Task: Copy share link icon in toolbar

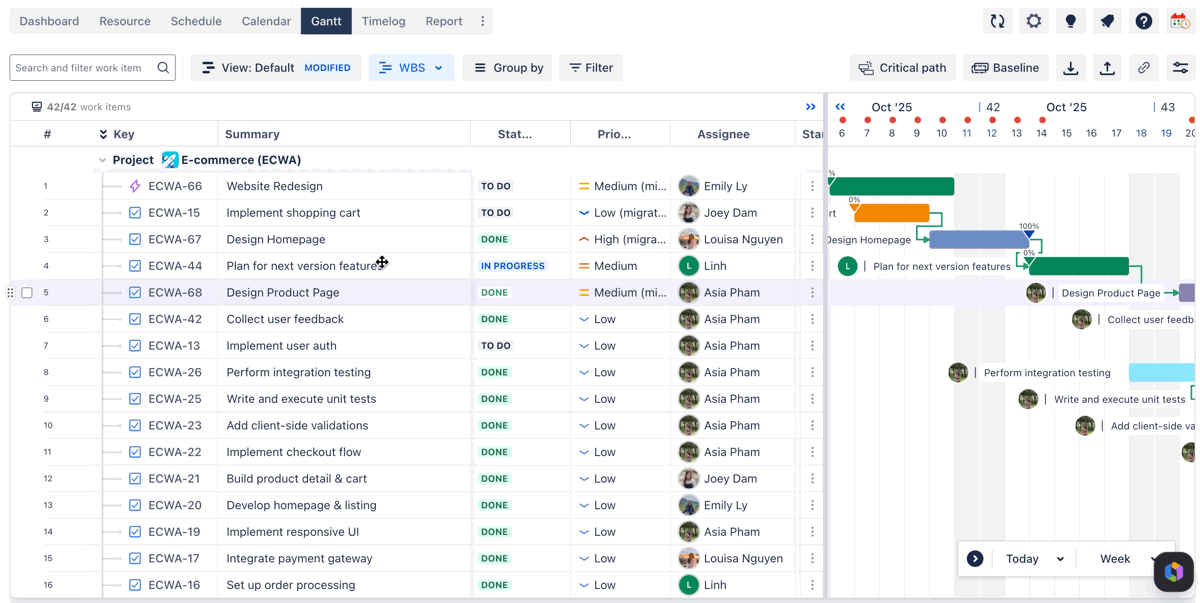Action: (x=1144, y=68)
